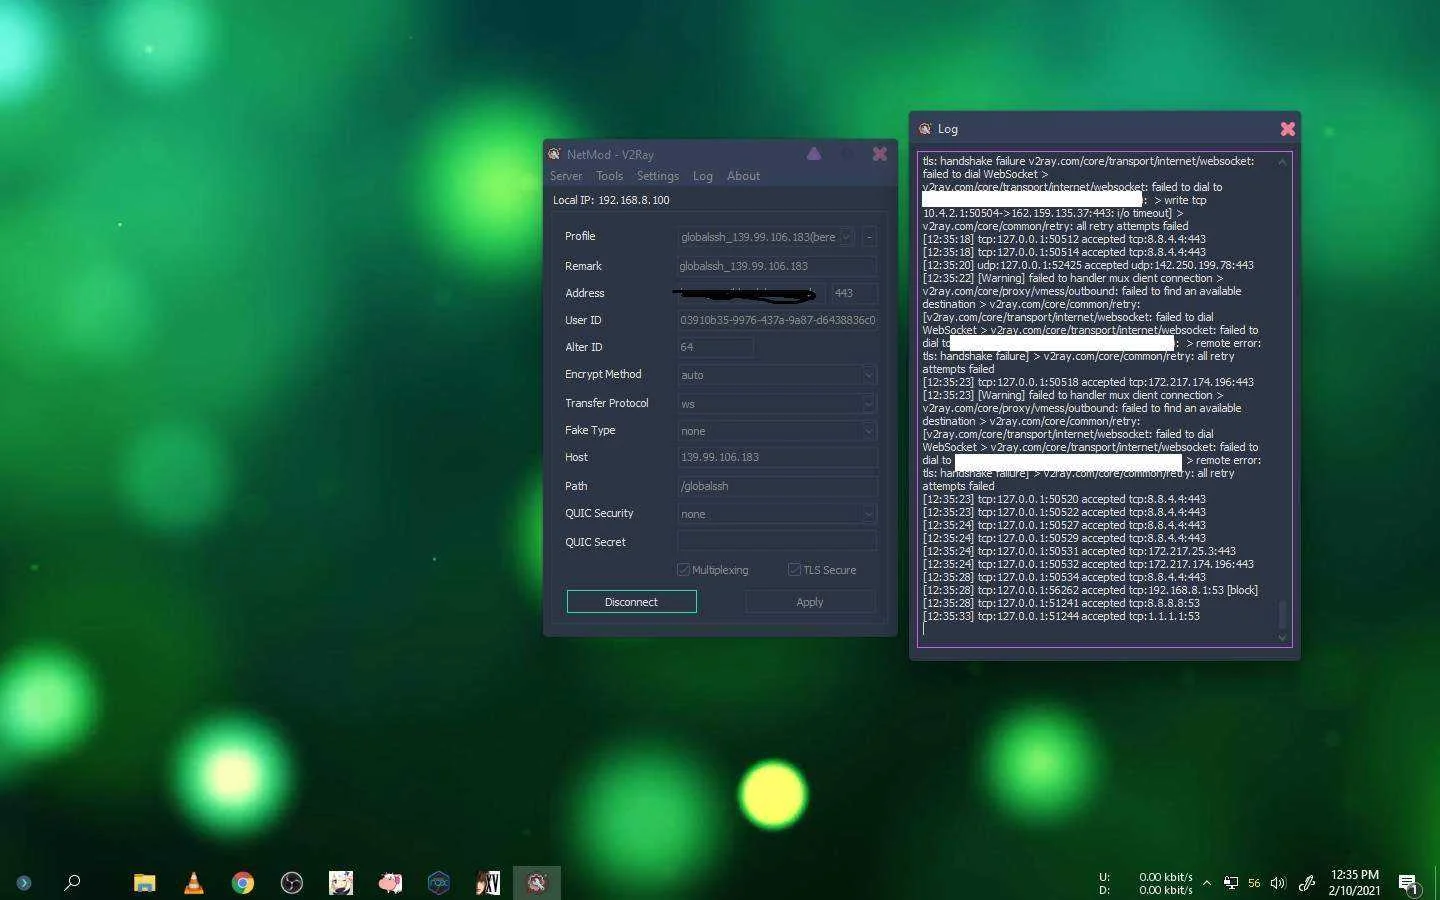The height and width of the screenshot is (900, 1440).
Task: Click the Local IP 192.168.8.100 text
Action: click(x=611, y=200)
